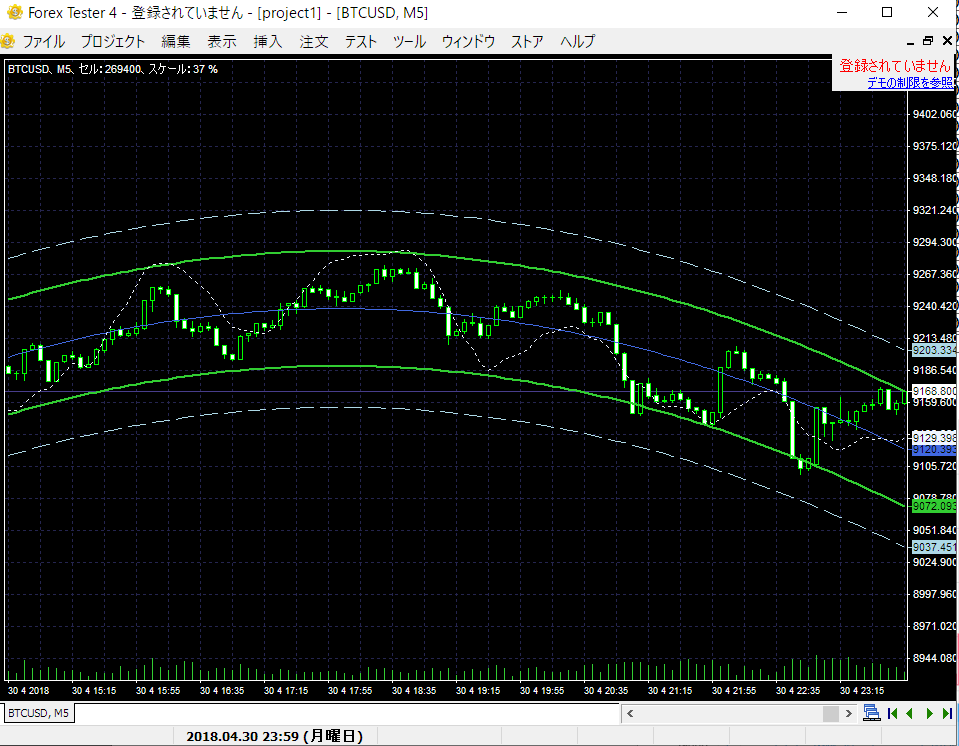The width and height of the screenshot is (959, 746).
Task: Click the 30 4 2018 time axis label
Action: 28,690
